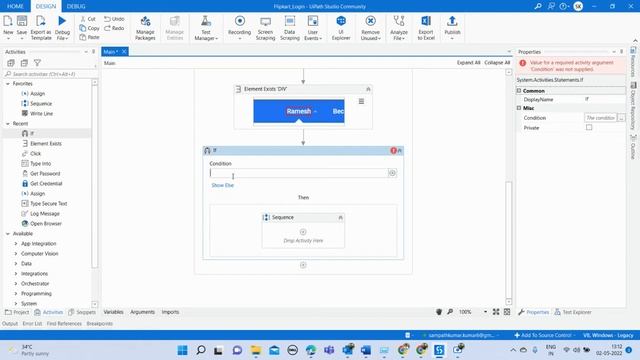Click Condition property text field
This screenshot has width=640, height=360.
click(600, 118)
